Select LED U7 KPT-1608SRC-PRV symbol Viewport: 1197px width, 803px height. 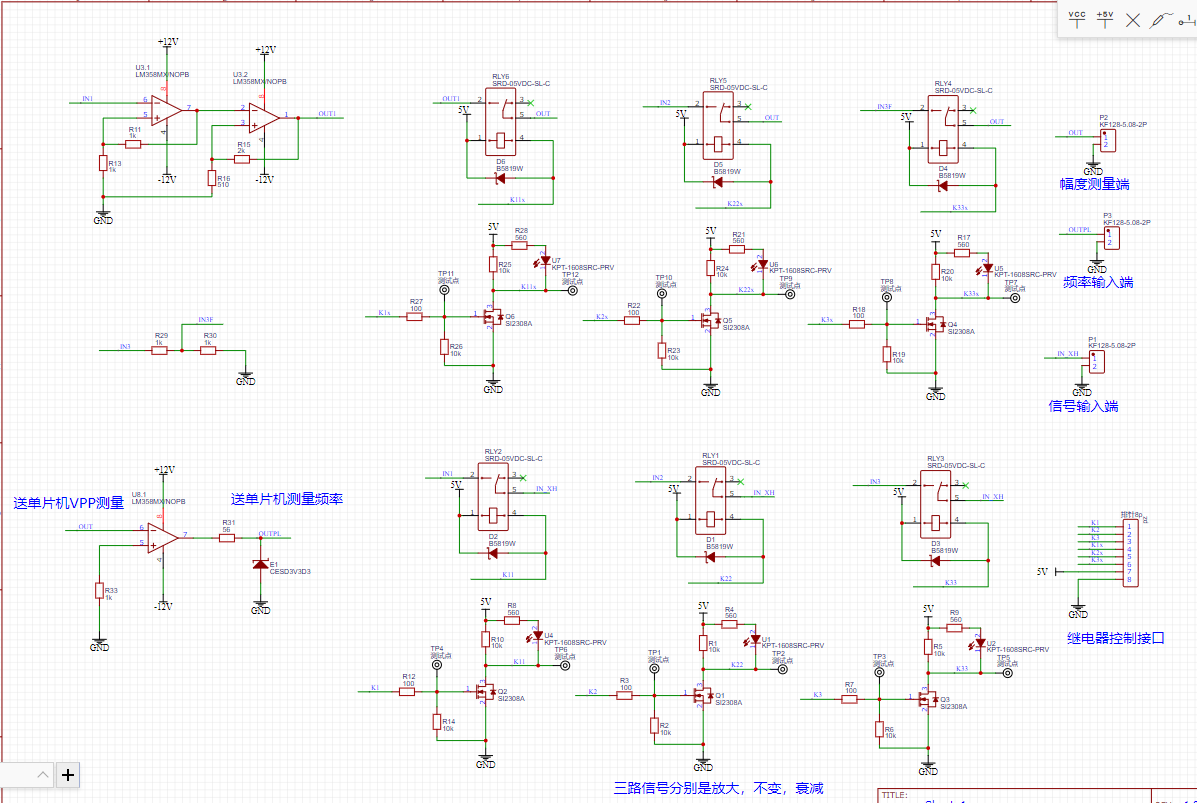point(545,261)
